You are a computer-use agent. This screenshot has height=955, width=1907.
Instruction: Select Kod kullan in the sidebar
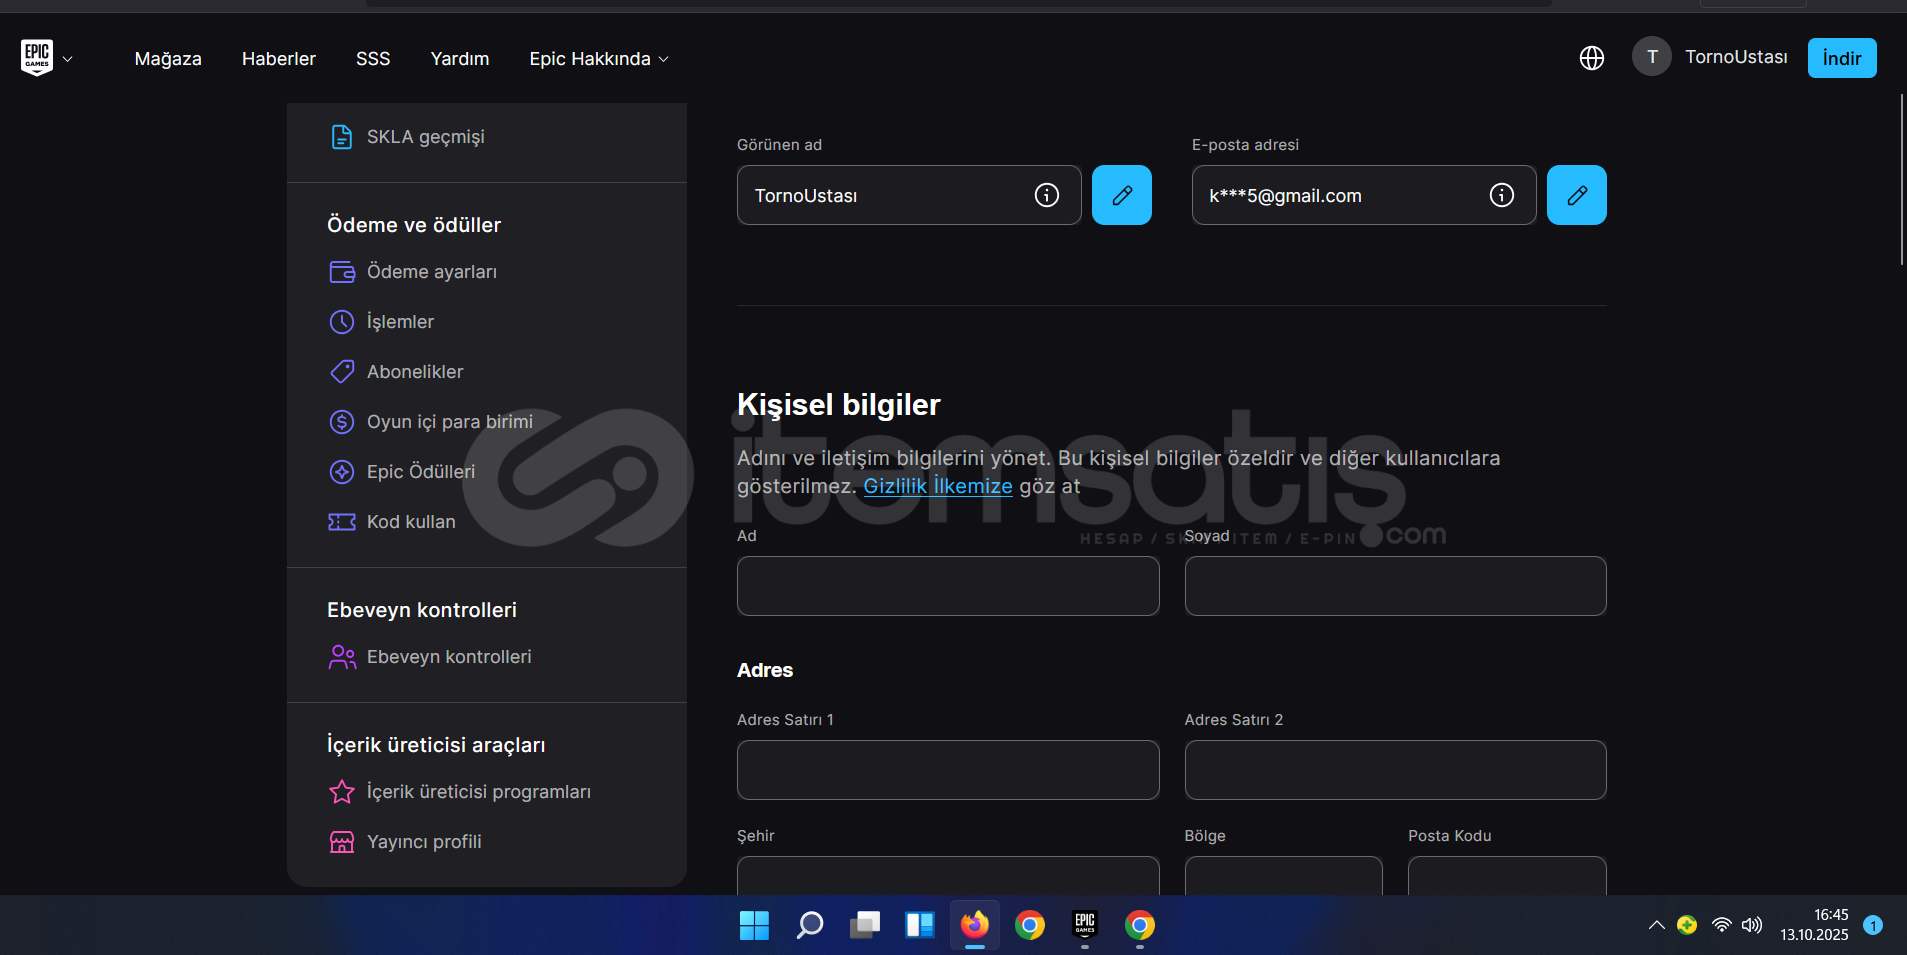click(410, 522)
